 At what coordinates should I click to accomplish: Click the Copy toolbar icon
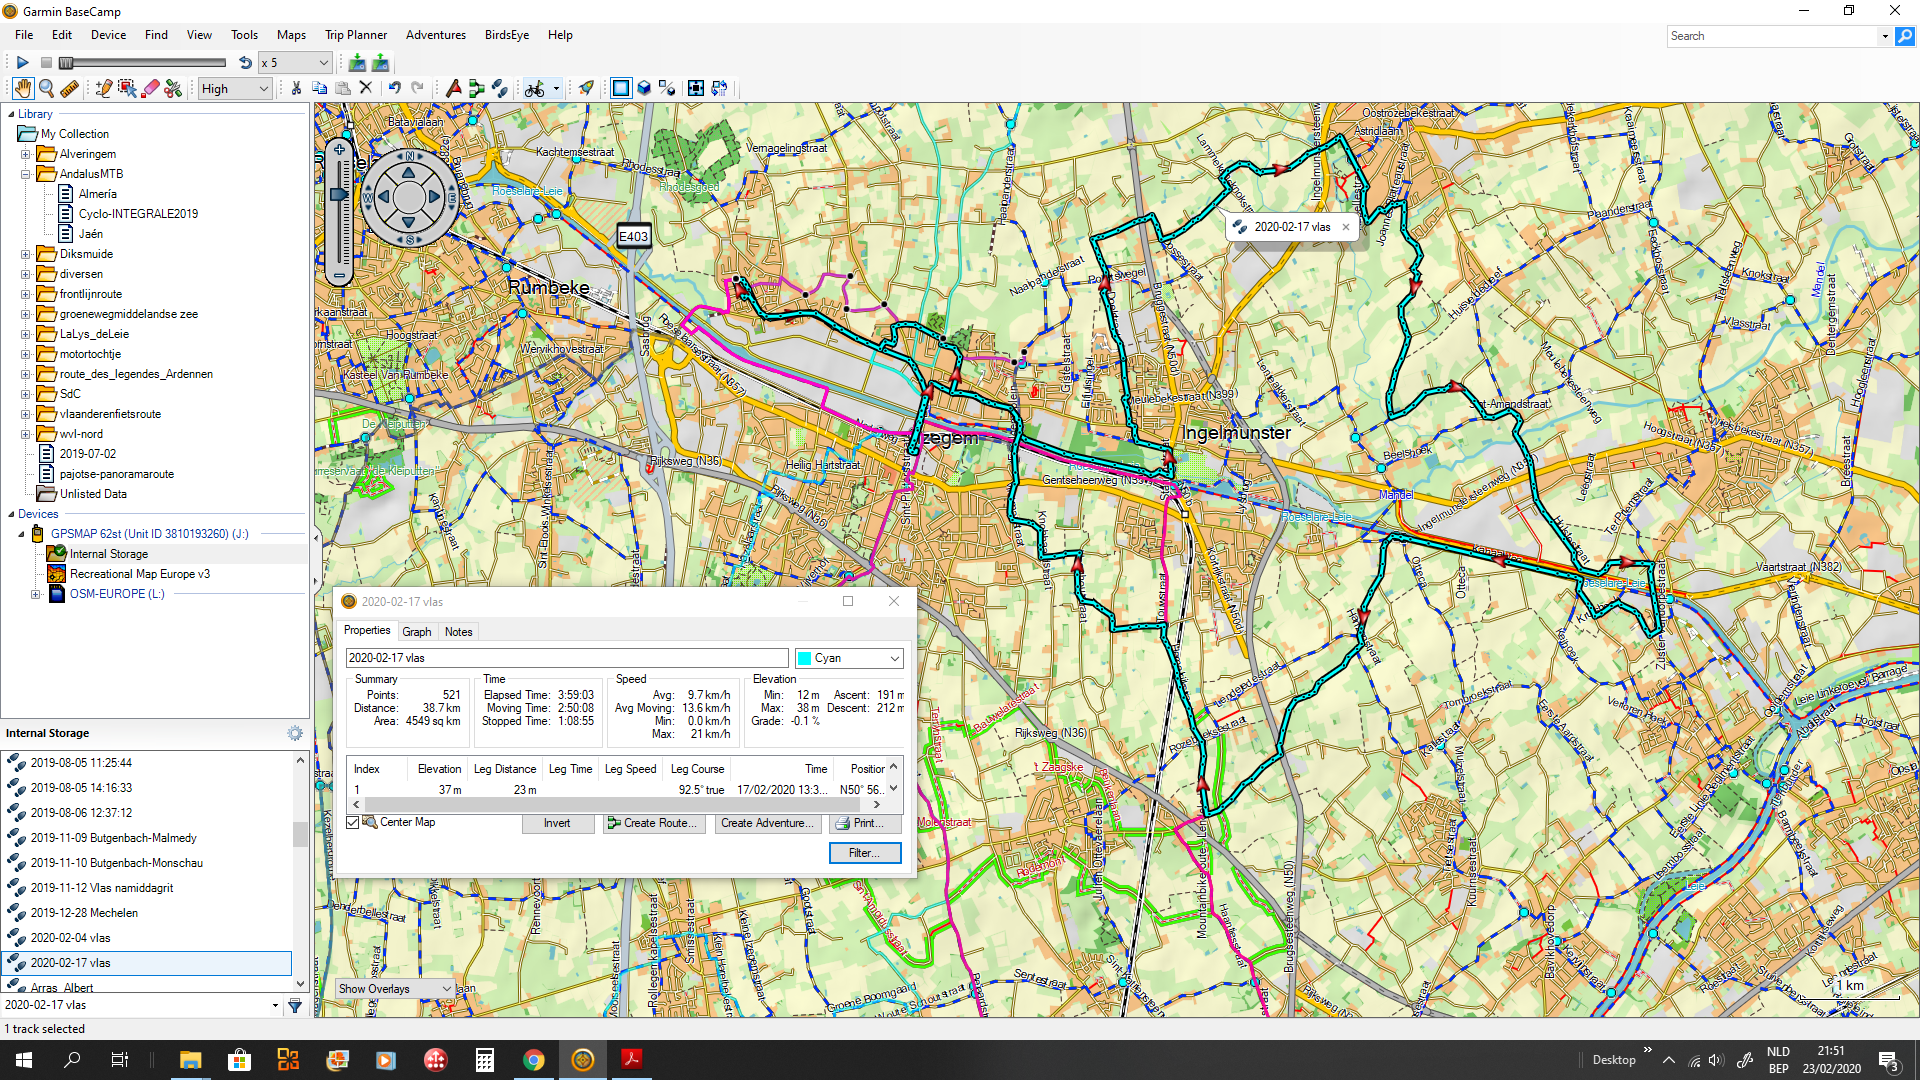click(320, 88)
